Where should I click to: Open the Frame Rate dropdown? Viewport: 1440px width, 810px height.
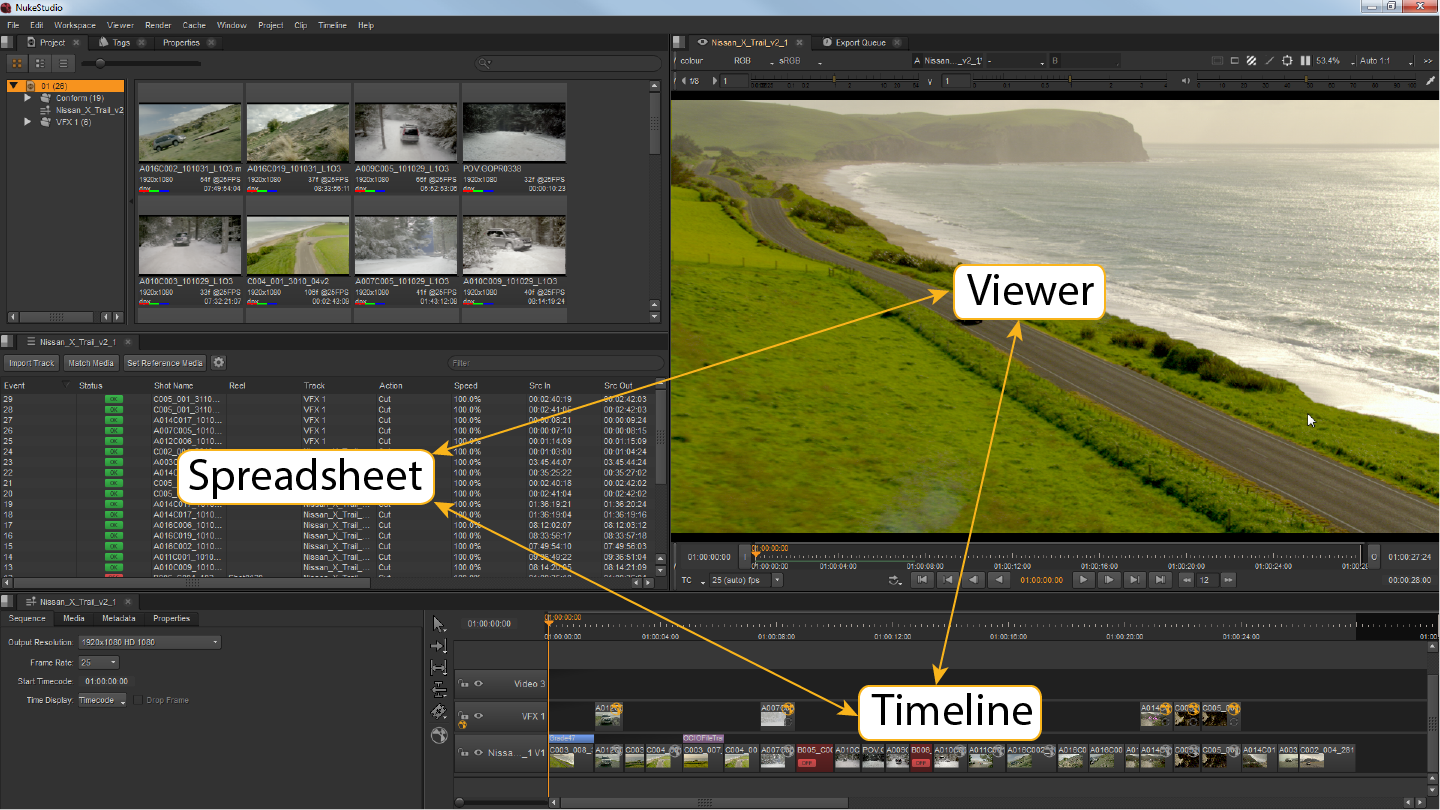99,662
